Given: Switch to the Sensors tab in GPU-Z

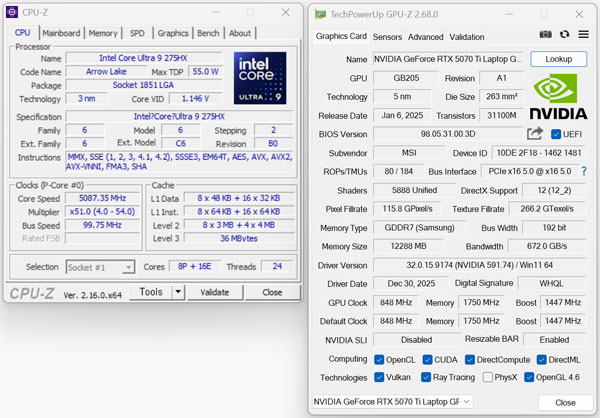Looking at the screenshot, I should [386, 37].
